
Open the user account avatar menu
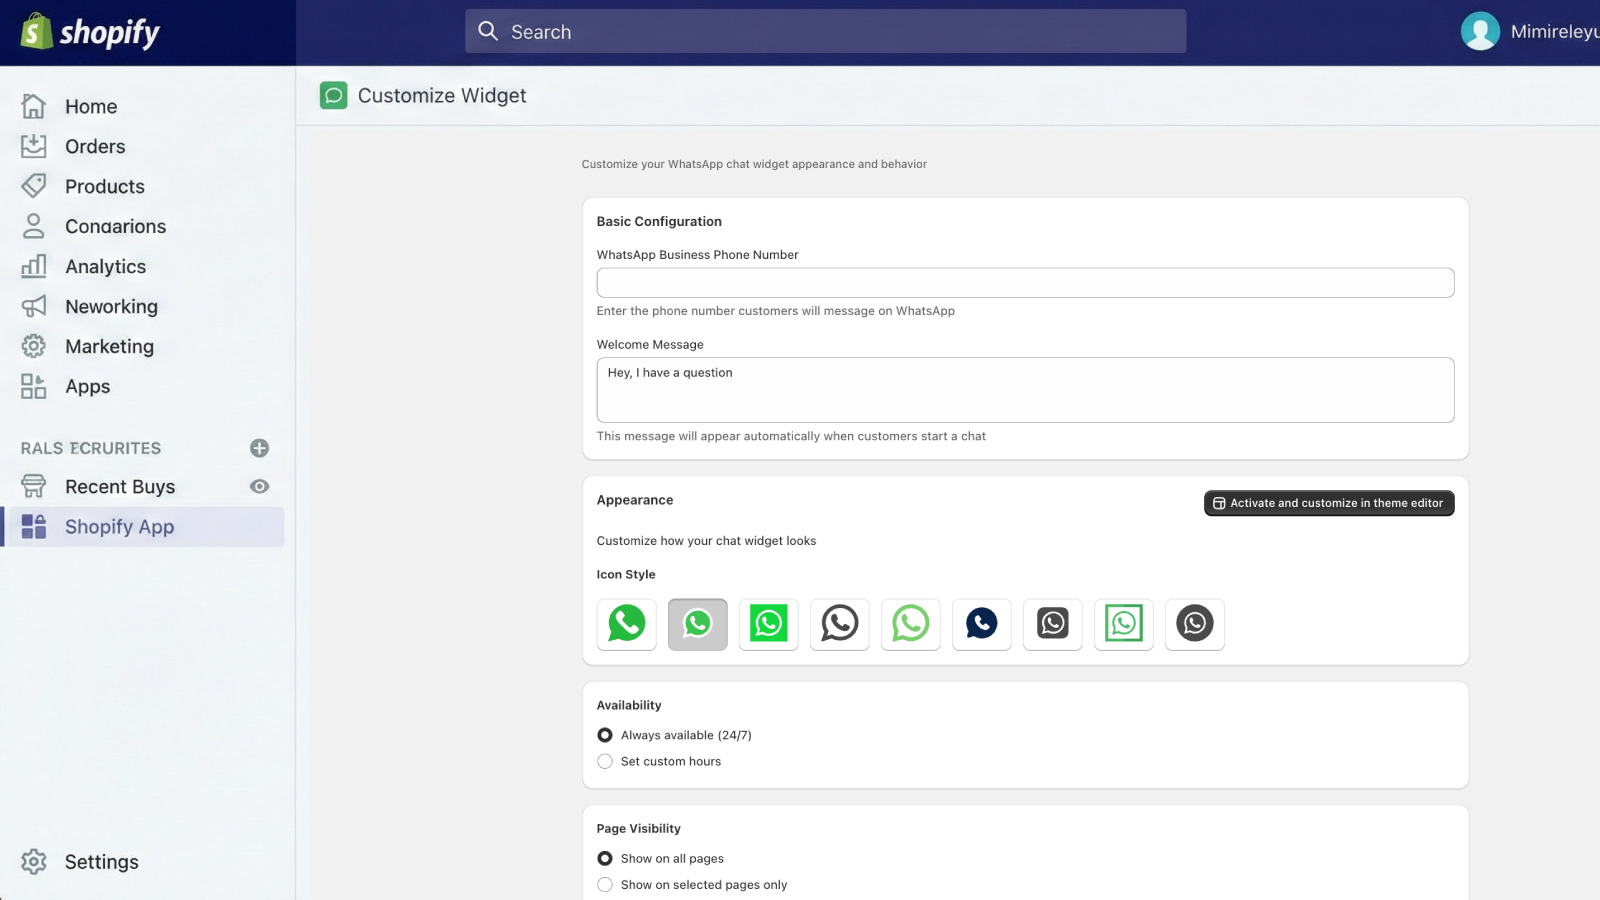click(x=1480, y=32)
